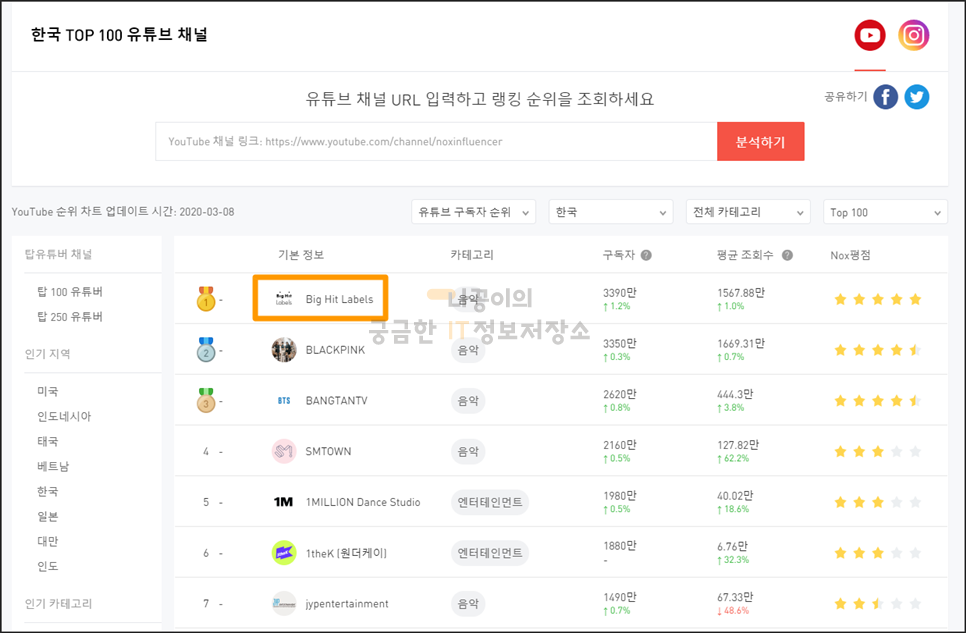
Task: Click the BLACKPINK star rating
Action: [x=878, y=350]
